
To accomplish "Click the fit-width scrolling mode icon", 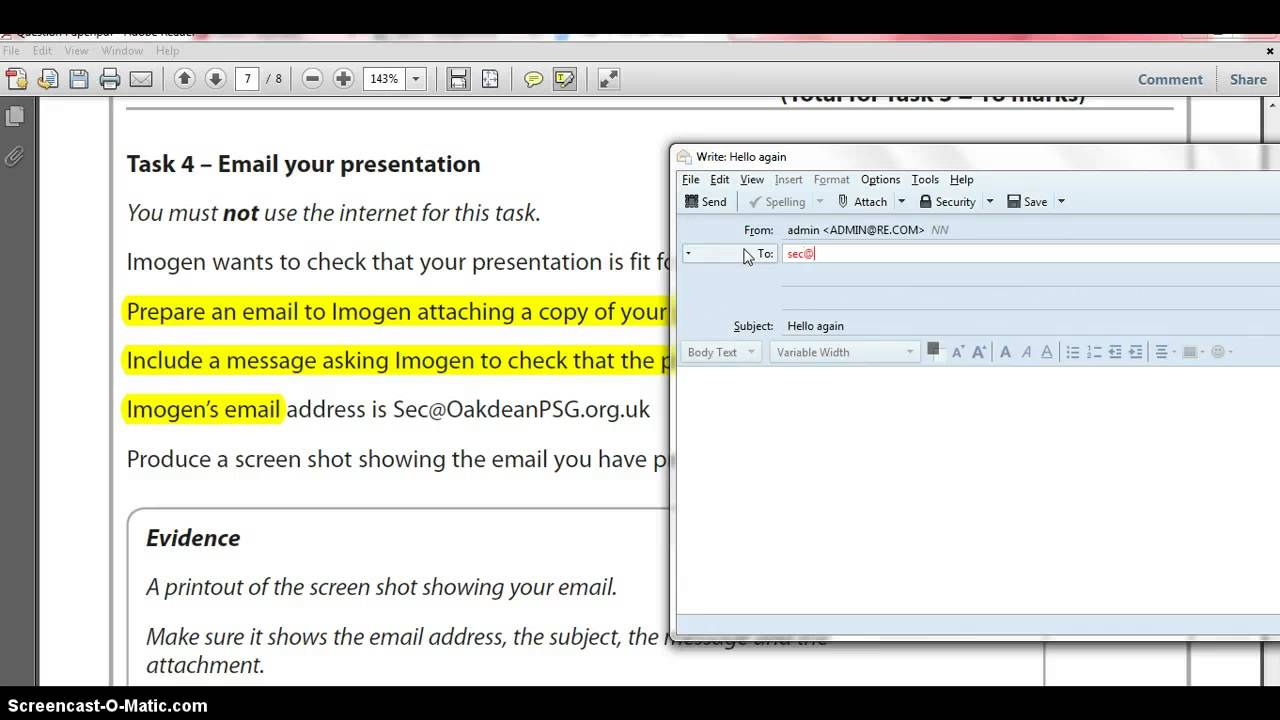I will pyautogui.click(x=458, y=79).
